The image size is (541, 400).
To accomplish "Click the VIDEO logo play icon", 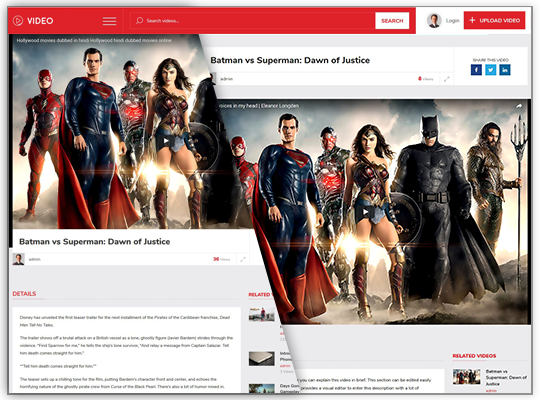I will [18, 21].
